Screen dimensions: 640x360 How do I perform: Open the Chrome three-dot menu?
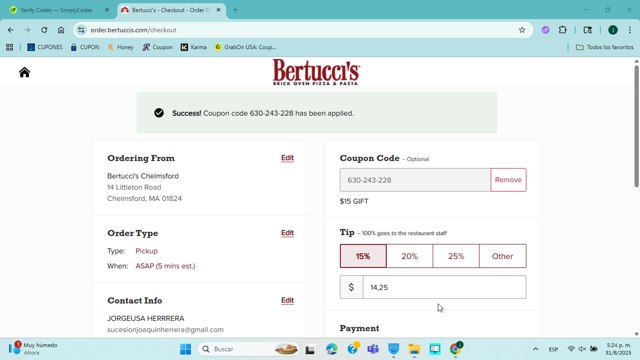coord(630,30)
